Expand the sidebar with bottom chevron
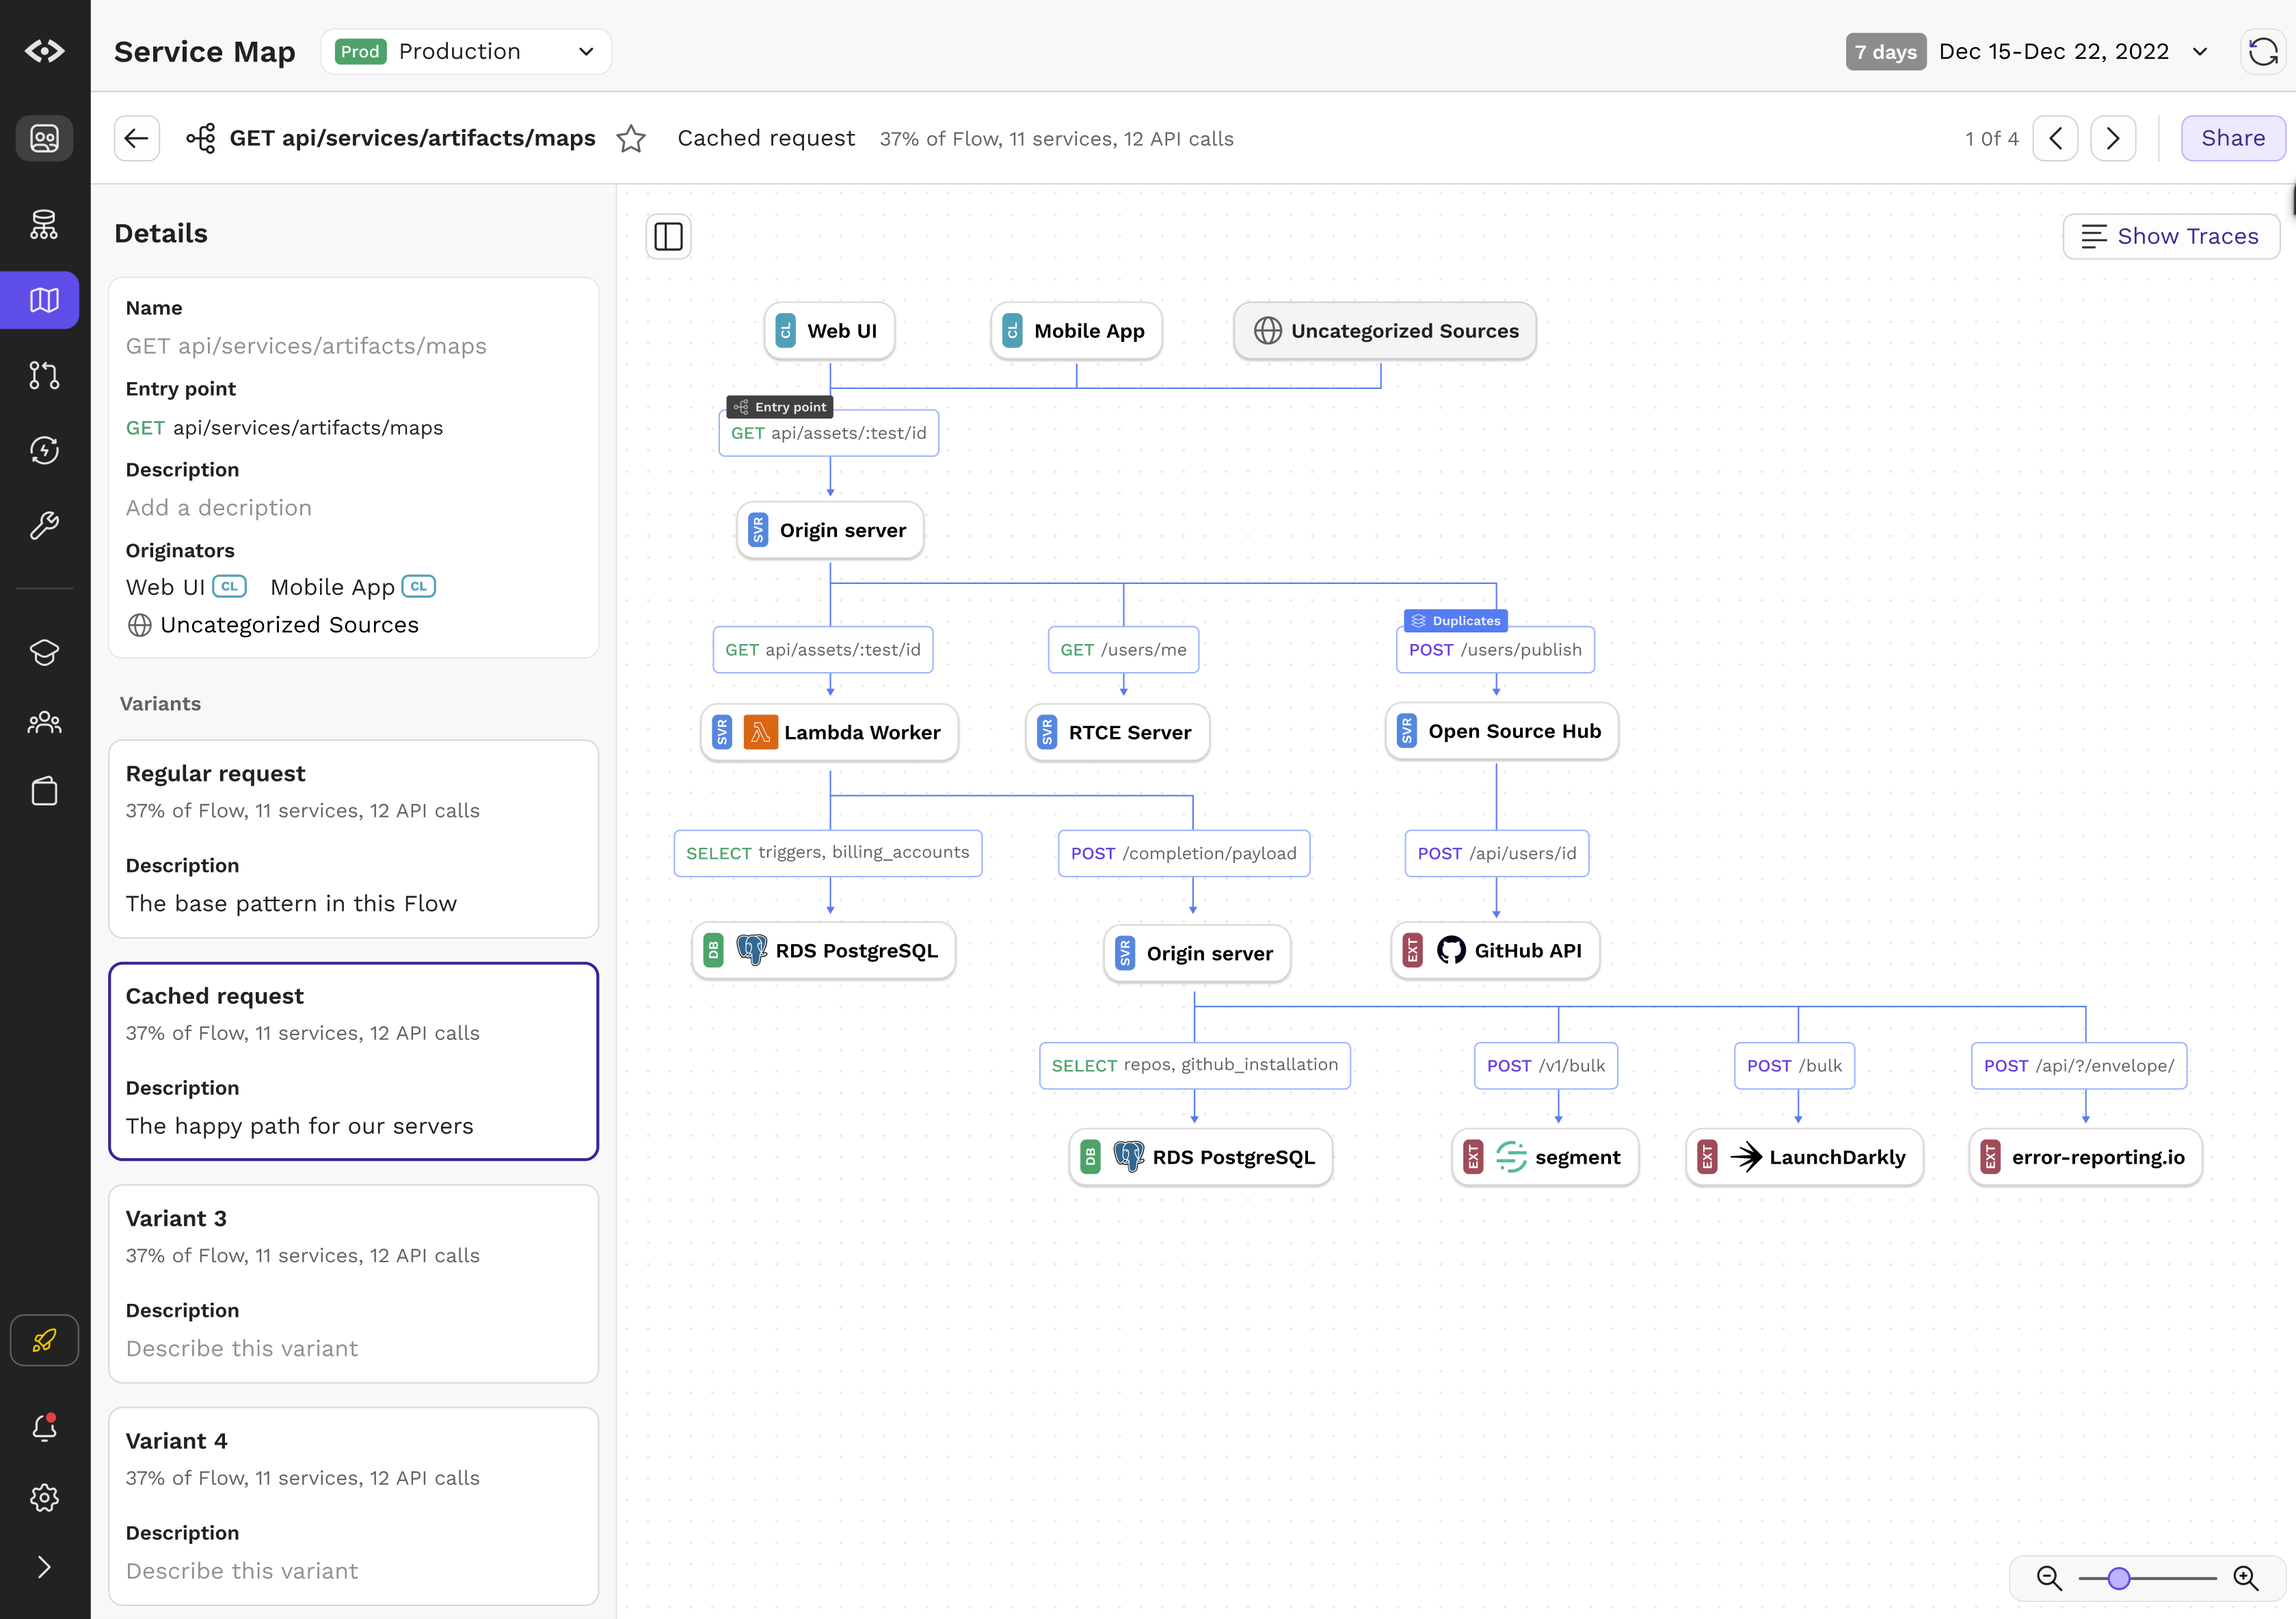This screenshot has width=2296, height=1619. (x=44, y=1567)
